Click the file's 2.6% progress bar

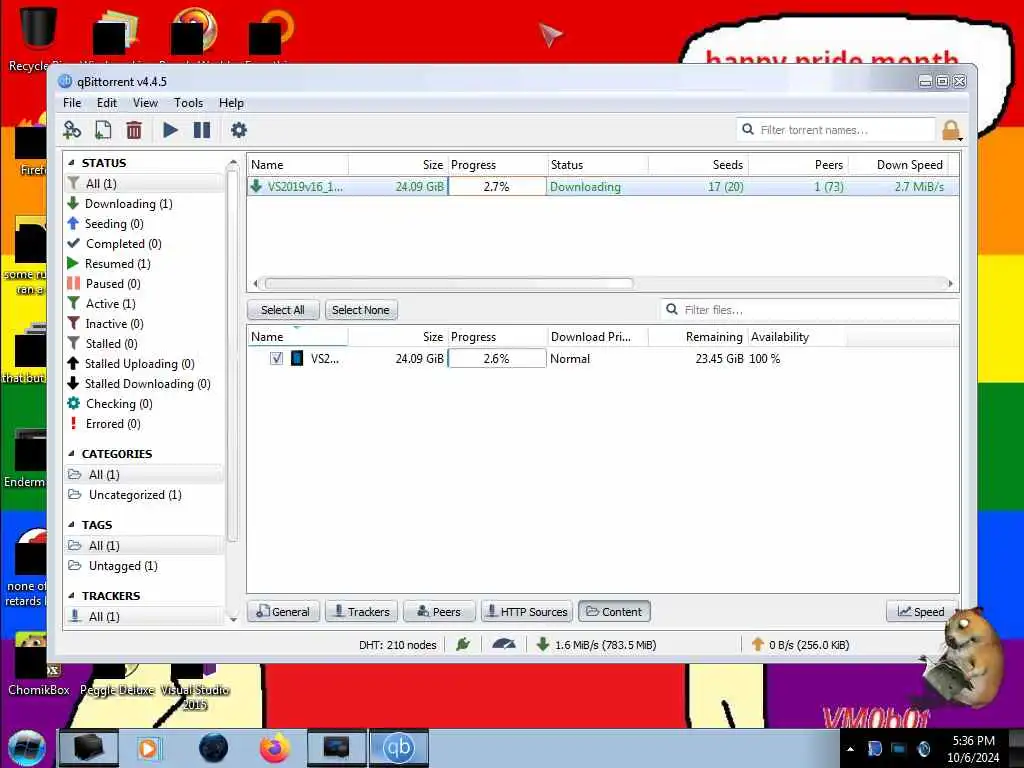pyautogui.click(x=496, y=359)
